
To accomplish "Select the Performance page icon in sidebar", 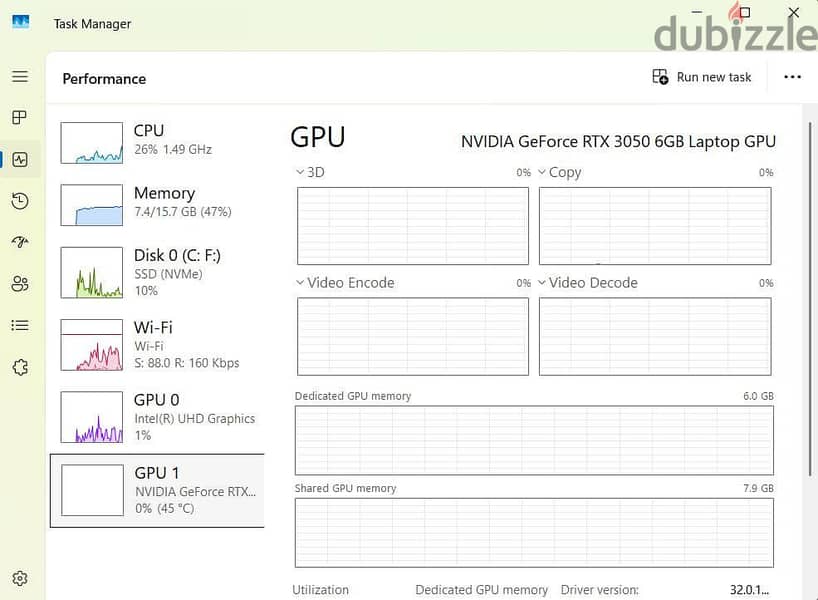I will (20, 159).
